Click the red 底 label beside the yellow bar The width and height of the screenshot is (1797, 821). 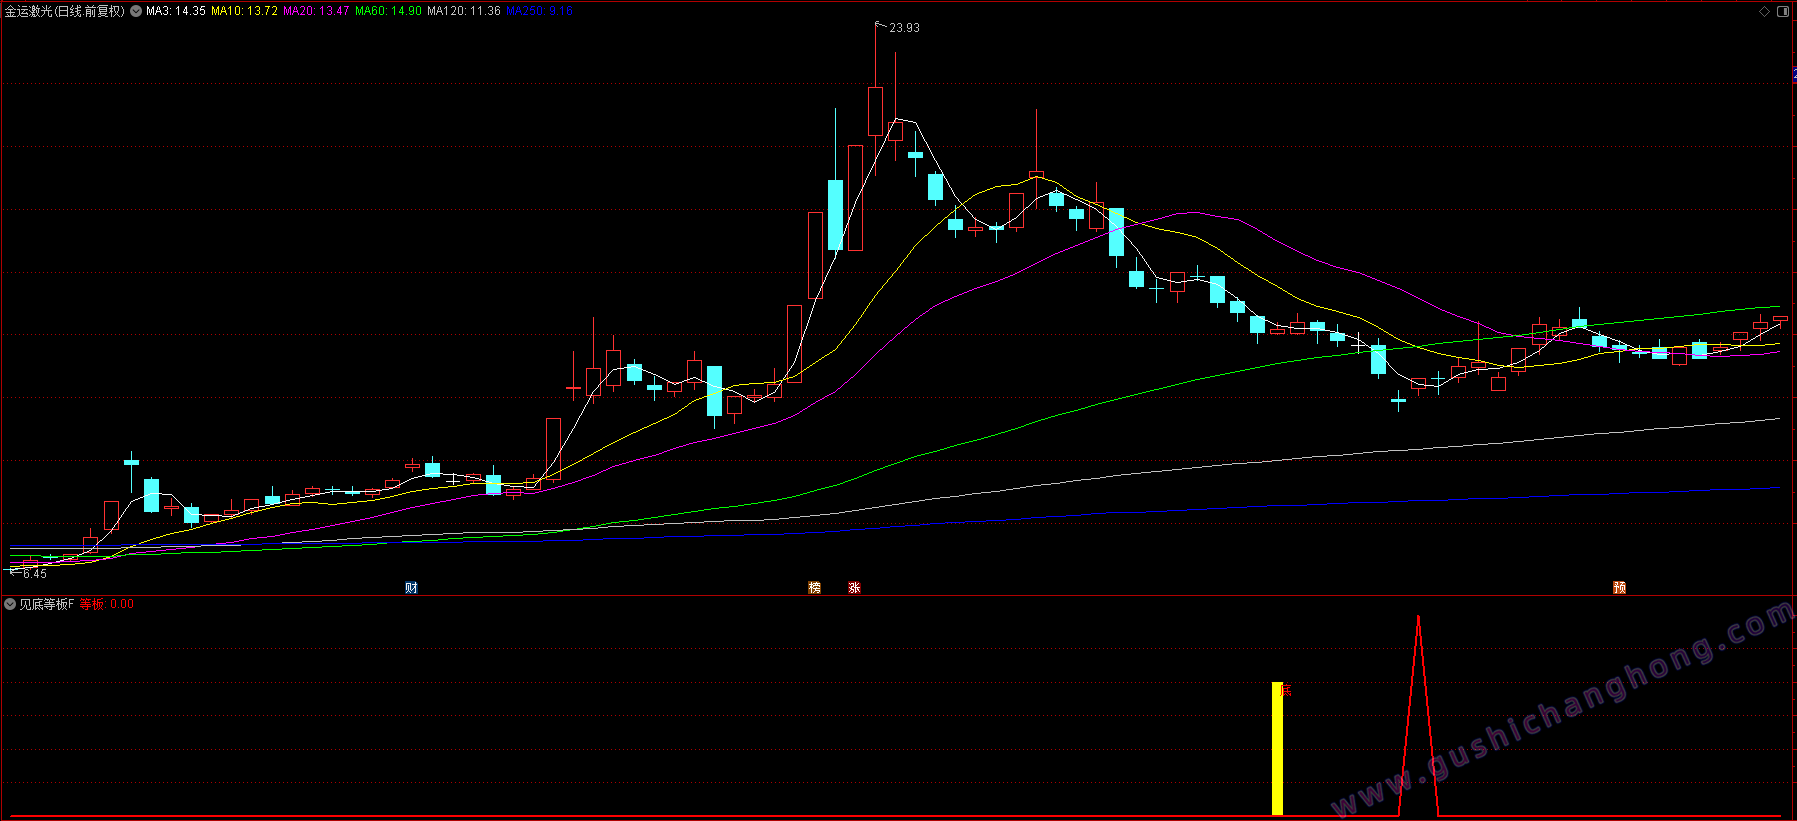pyautogui.click(x=1287, y=690)
